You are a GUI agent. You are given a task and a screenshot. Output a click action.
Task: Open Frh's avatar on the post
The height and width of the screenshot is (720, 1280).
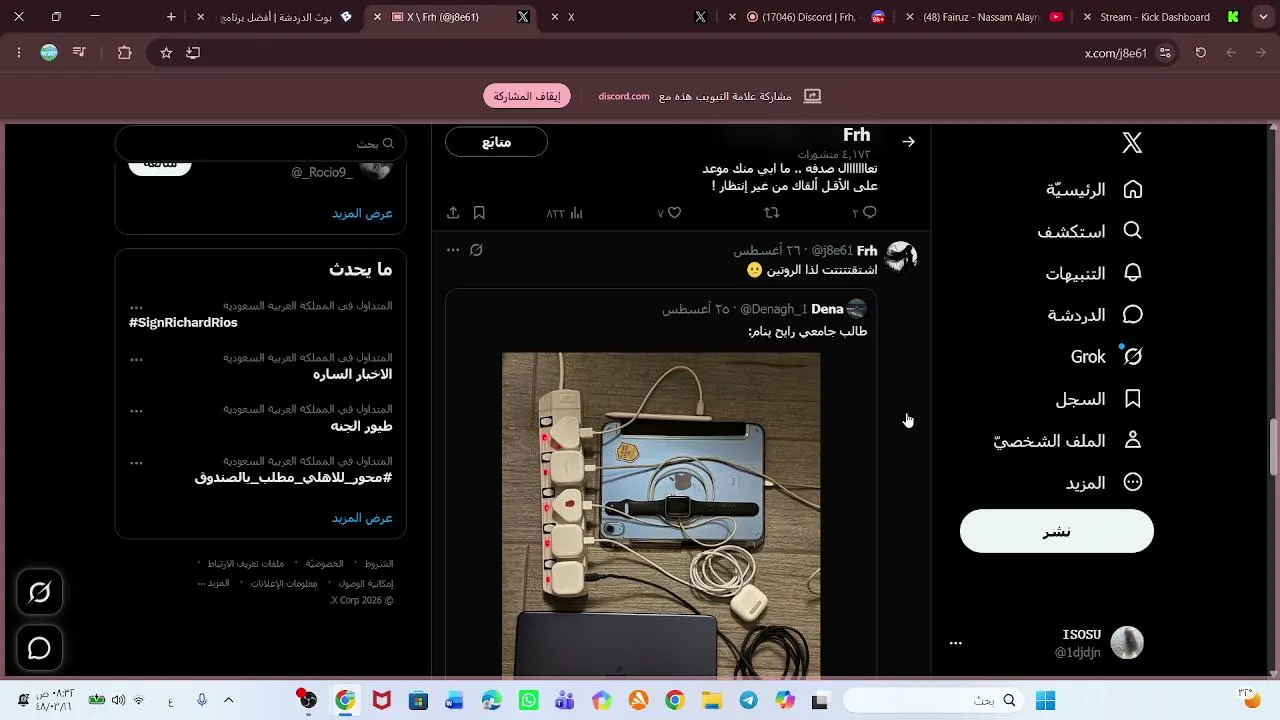coord(902,257)
